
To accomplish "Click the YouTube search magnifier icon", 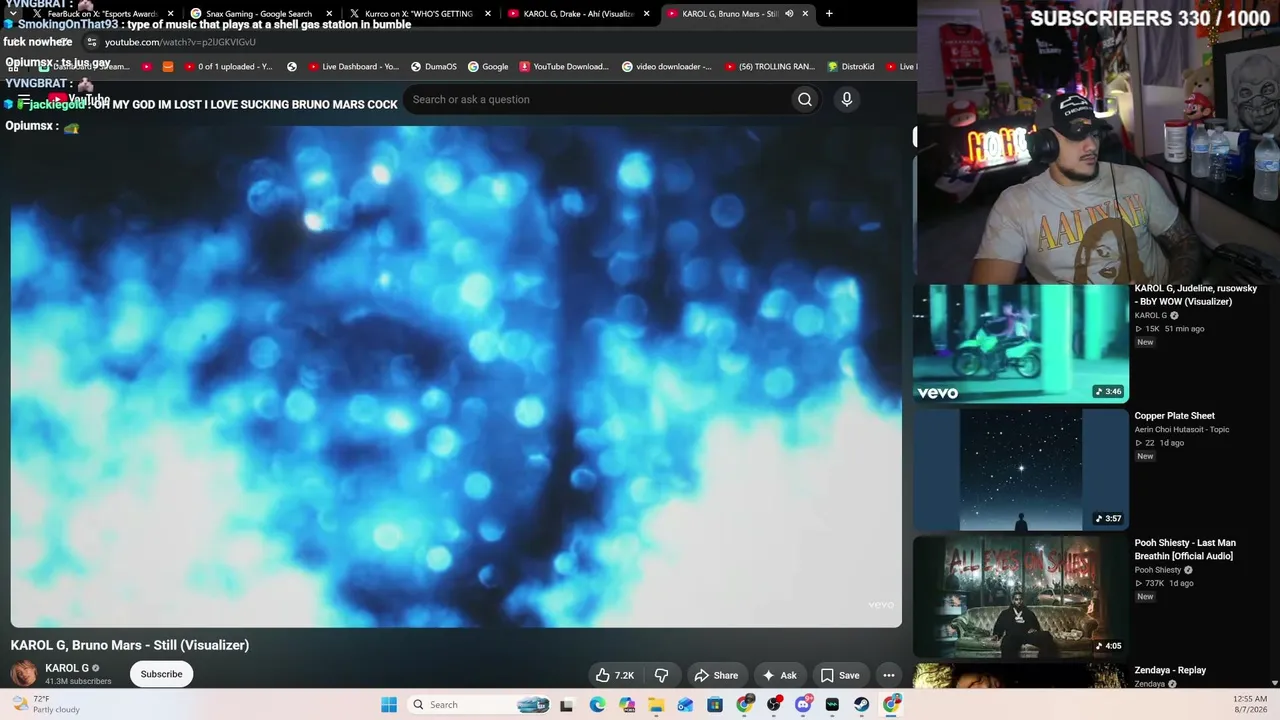I will [x=805, y=99].
